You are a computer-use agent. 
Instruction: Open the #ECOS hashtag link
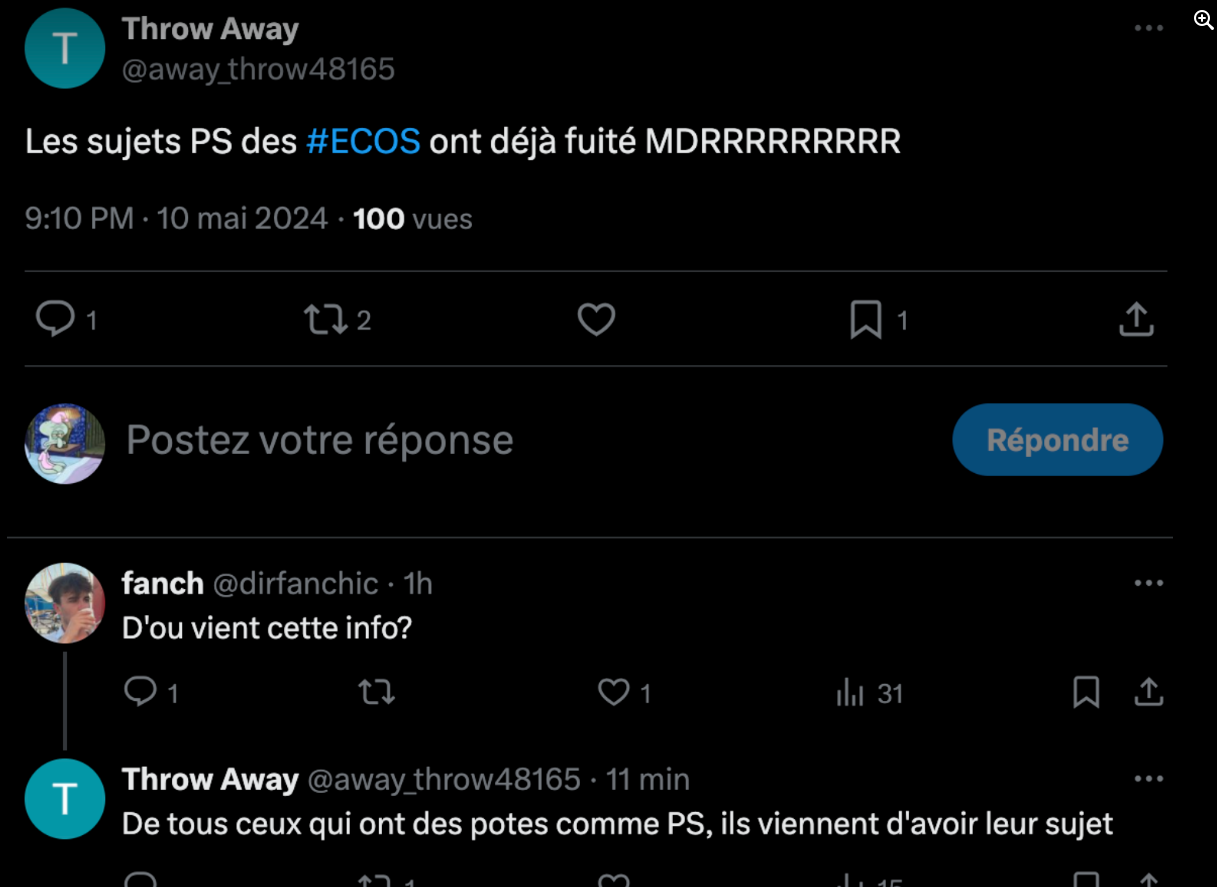pyautogui.click(x=362, y=142)
